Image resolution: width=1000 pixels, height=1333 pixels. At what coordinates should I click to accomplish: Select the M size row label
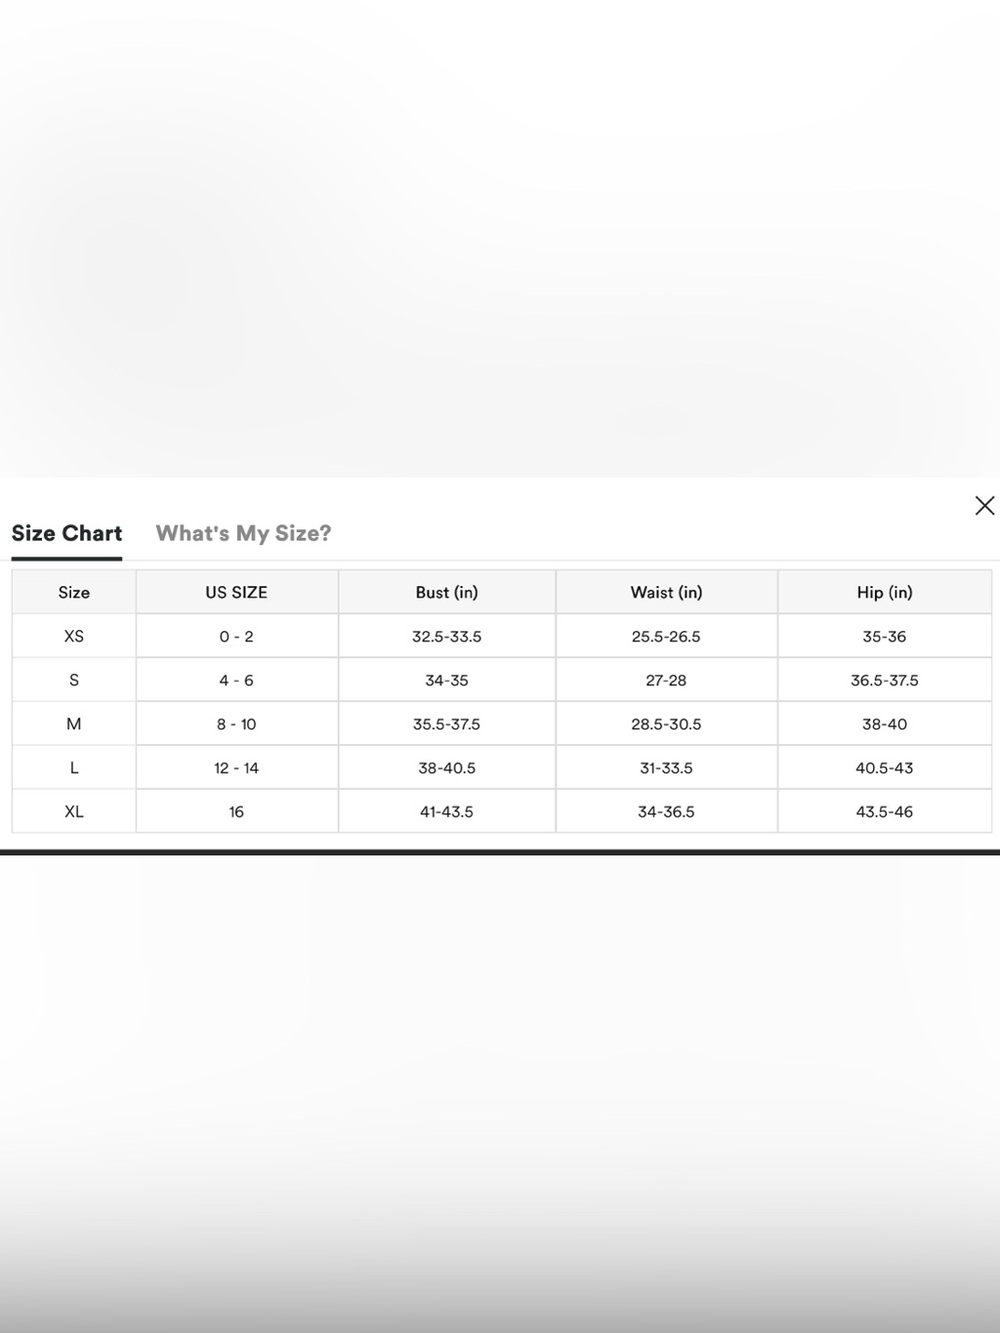[74, 724]
